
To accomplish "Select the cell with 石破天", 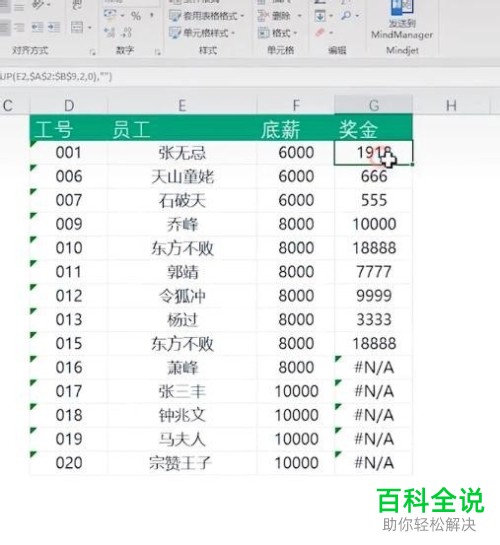I will (182, 201).
